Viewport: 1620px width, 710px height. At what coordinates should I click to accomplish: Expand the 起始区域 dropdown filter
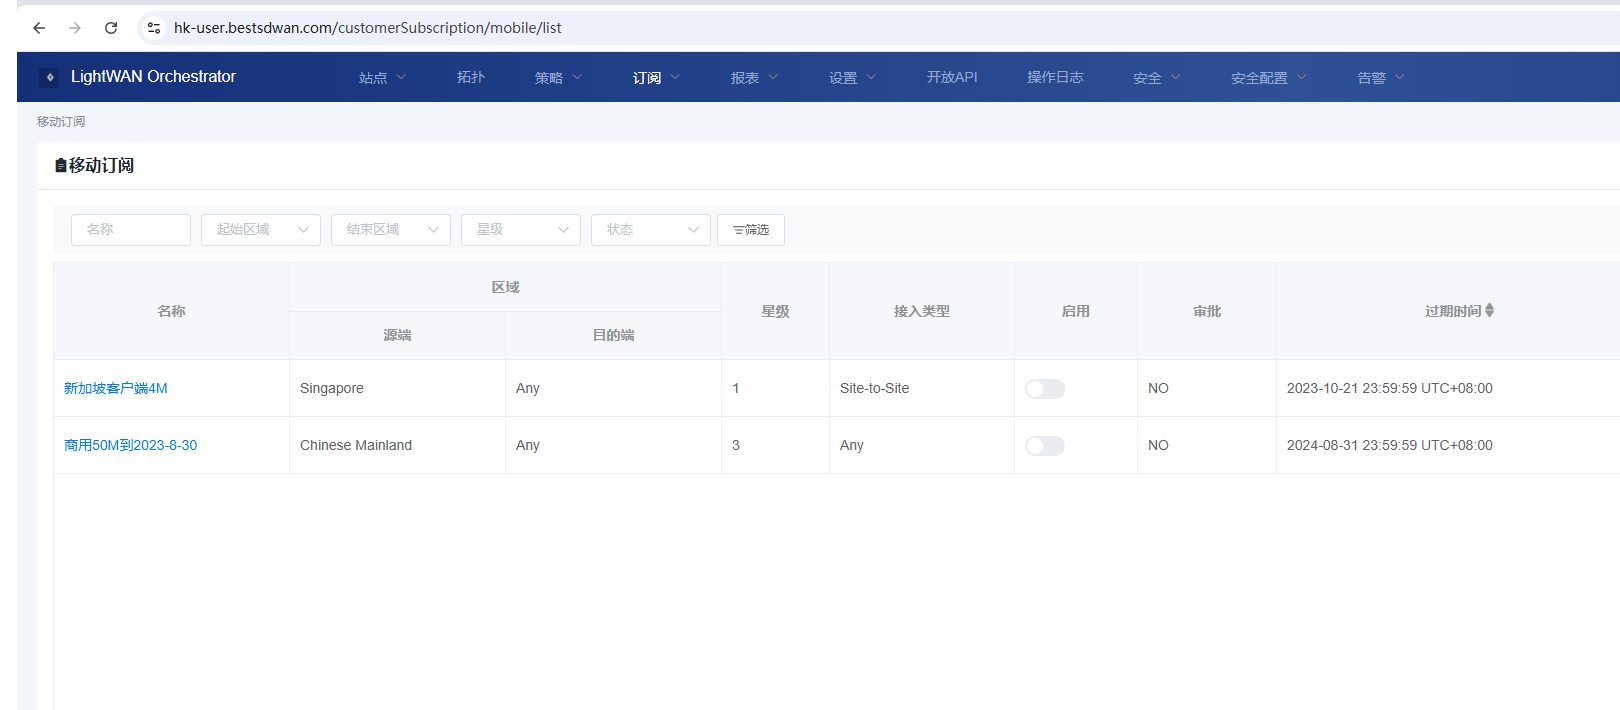point(260,230)
